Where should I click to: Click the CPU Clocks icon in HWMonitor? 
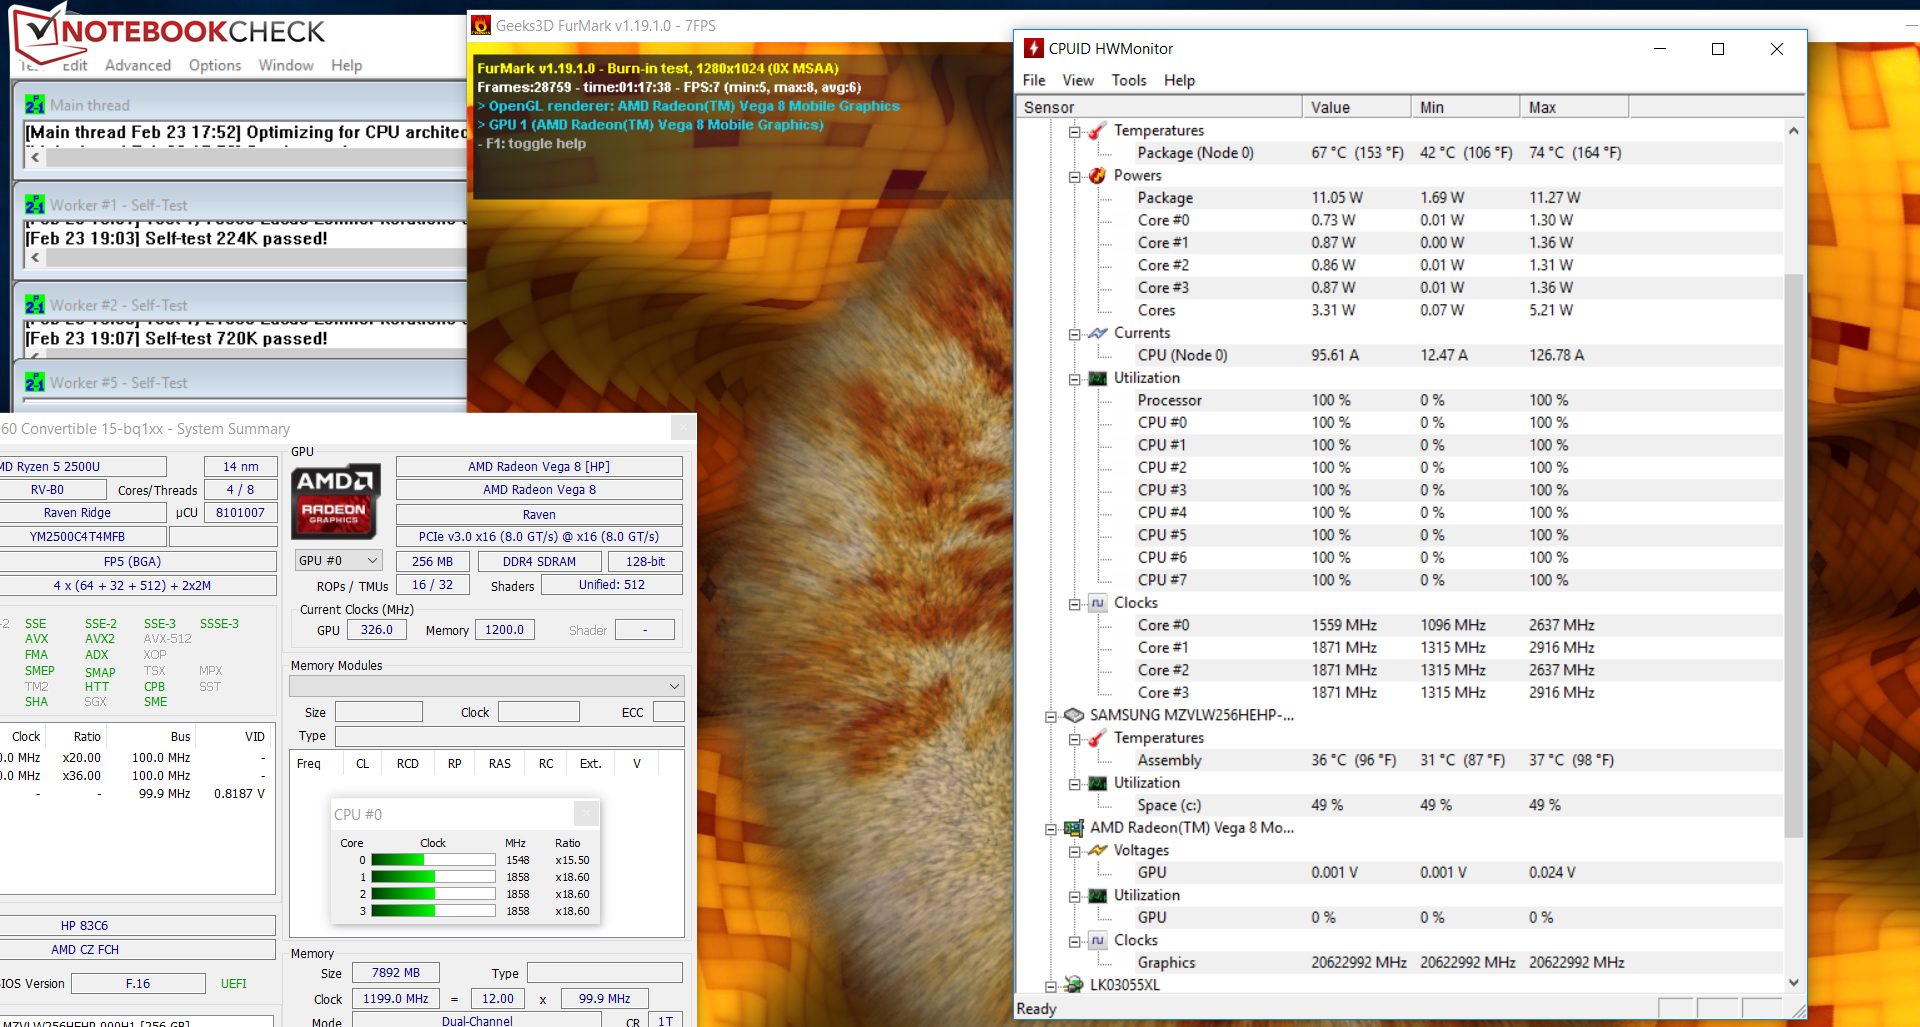click(1097, 603)
